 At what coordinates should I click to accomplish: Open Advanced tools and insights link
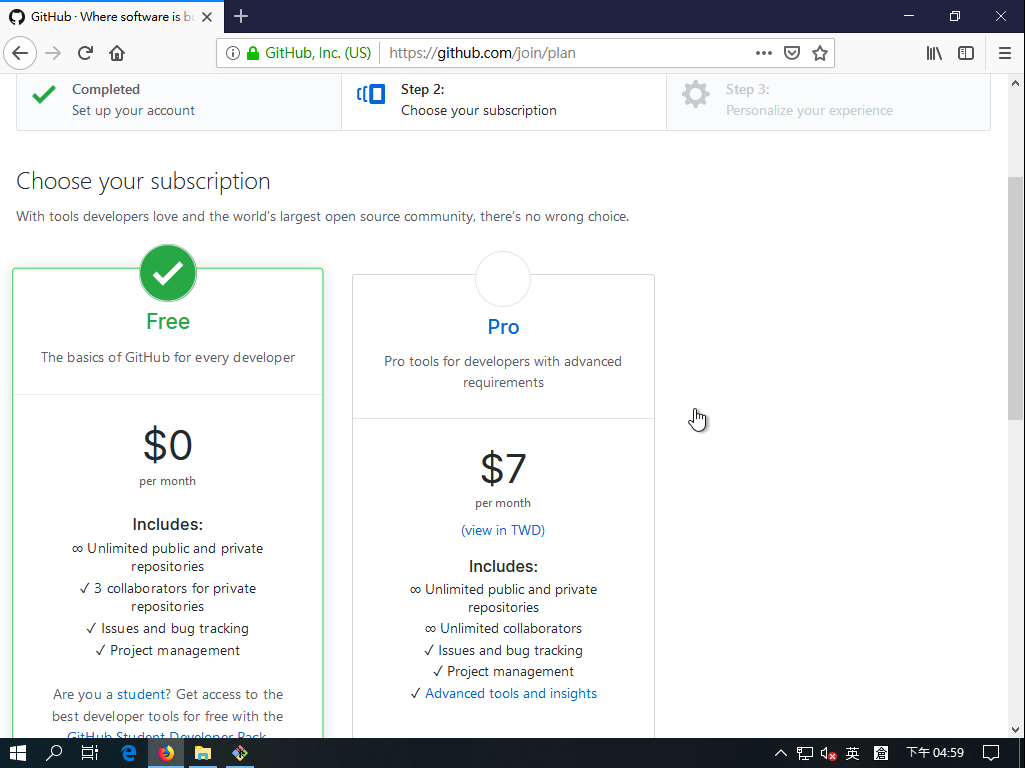tap(511, 693)
